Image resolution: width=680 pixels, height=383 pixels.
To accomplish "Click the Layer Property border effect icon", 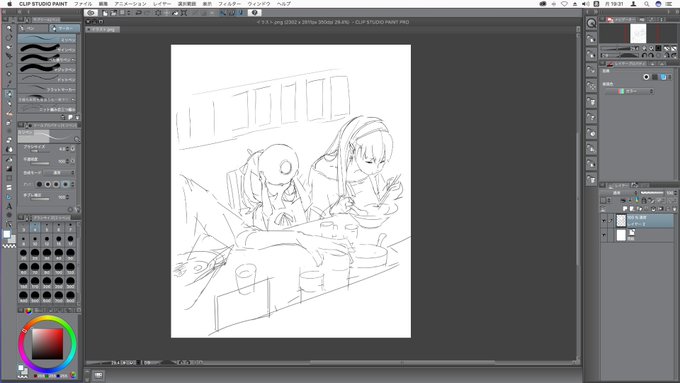I will (x=646, y=77).
